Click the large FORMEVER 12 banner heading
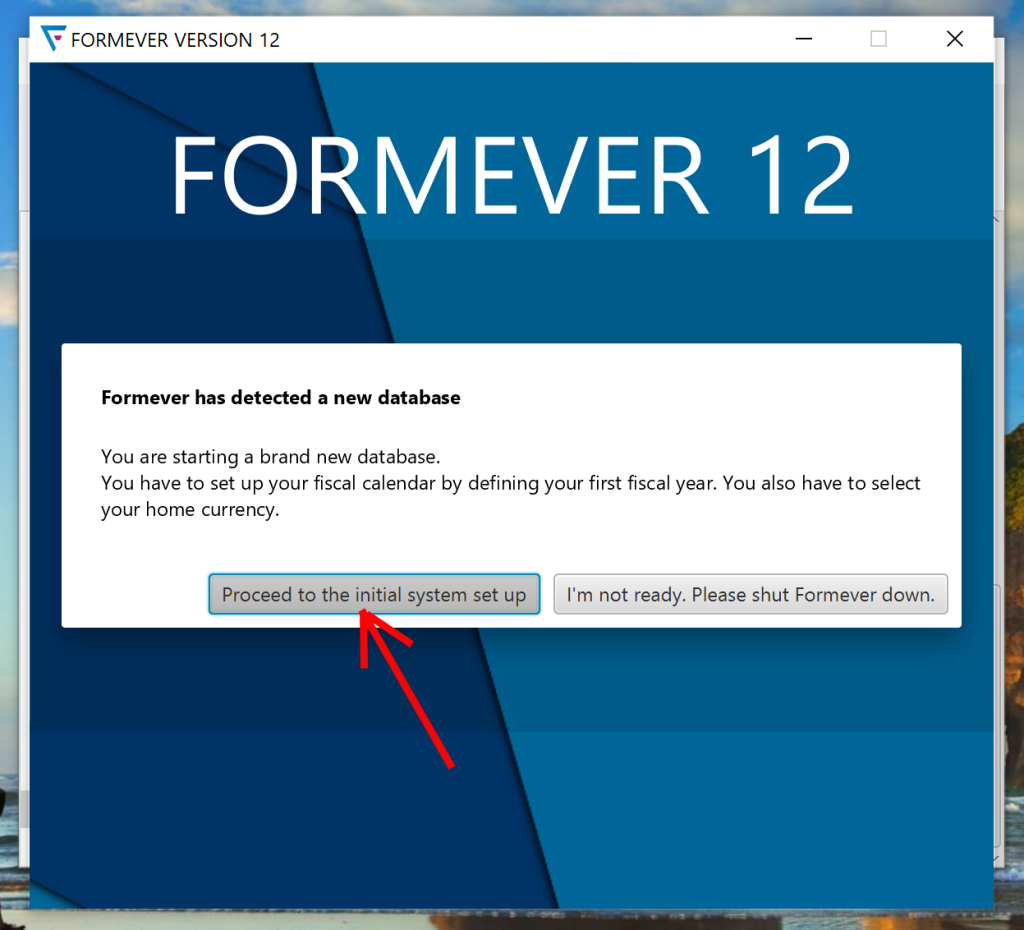 click(512, 174)
